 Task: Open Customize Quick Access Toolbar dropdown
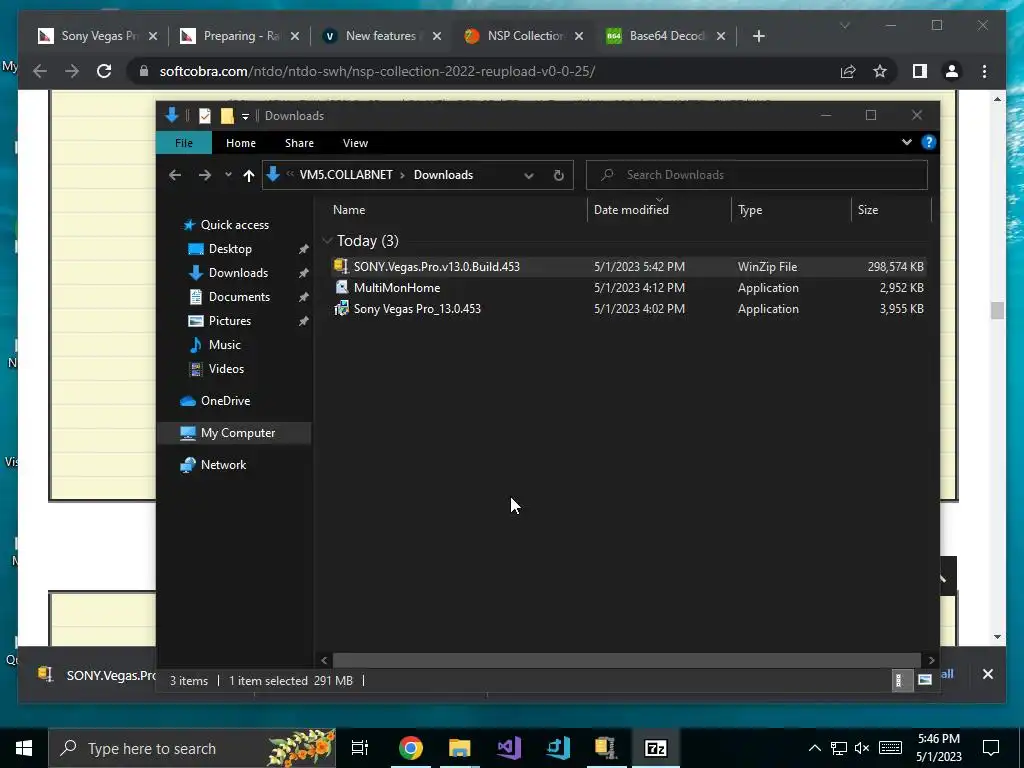[x=246, y=116]
